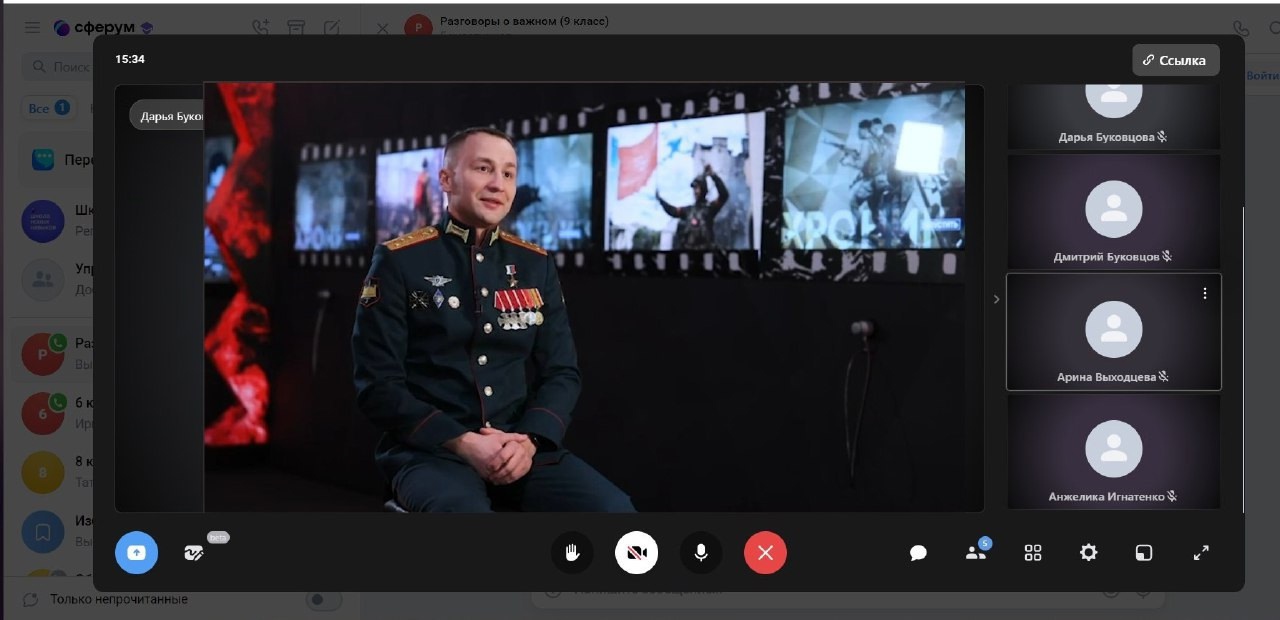Close the Разговоры о важном chat

click(x=382, y=28)
